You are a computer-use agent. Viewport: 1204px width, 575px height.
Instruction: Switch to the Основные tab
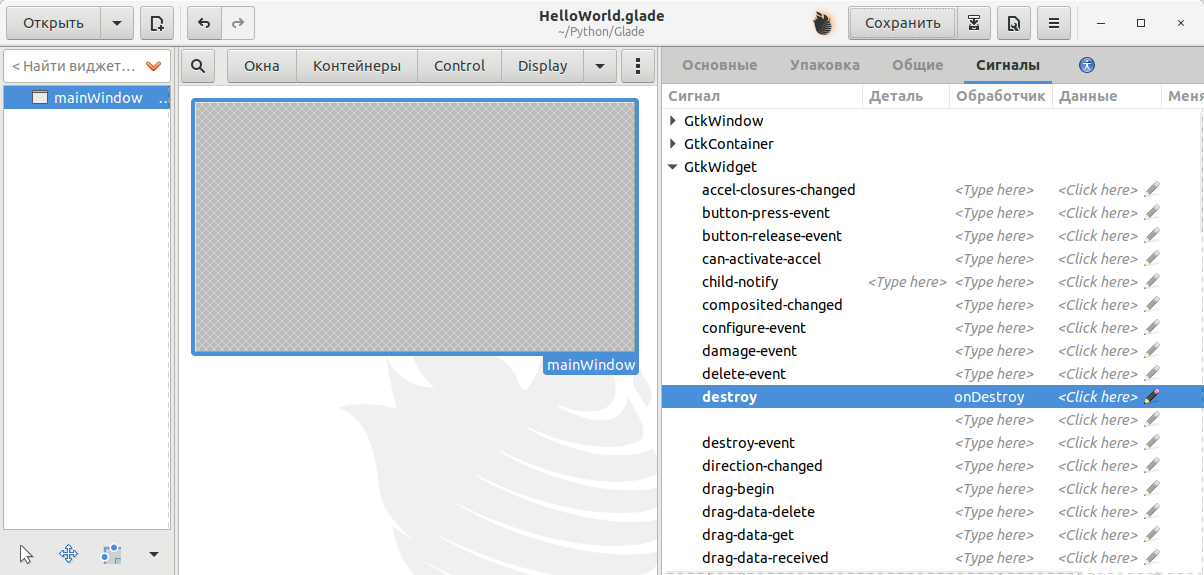(x=719, y=65)
